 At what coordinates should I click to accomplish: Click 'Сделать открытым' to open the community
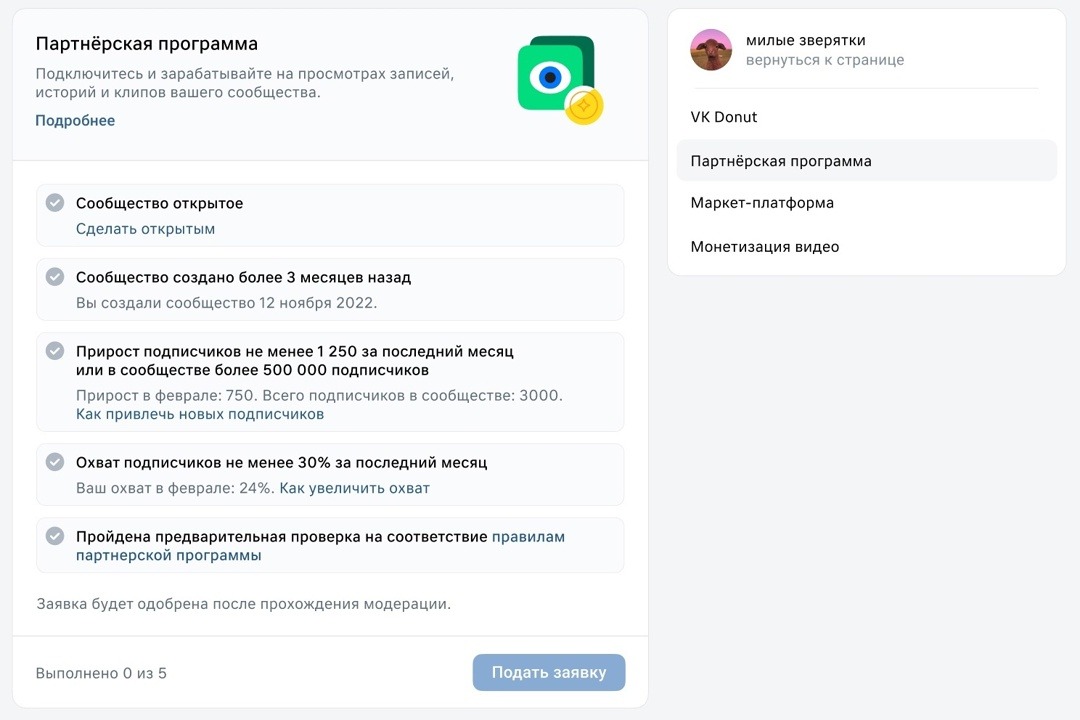[x=144, y=229]
